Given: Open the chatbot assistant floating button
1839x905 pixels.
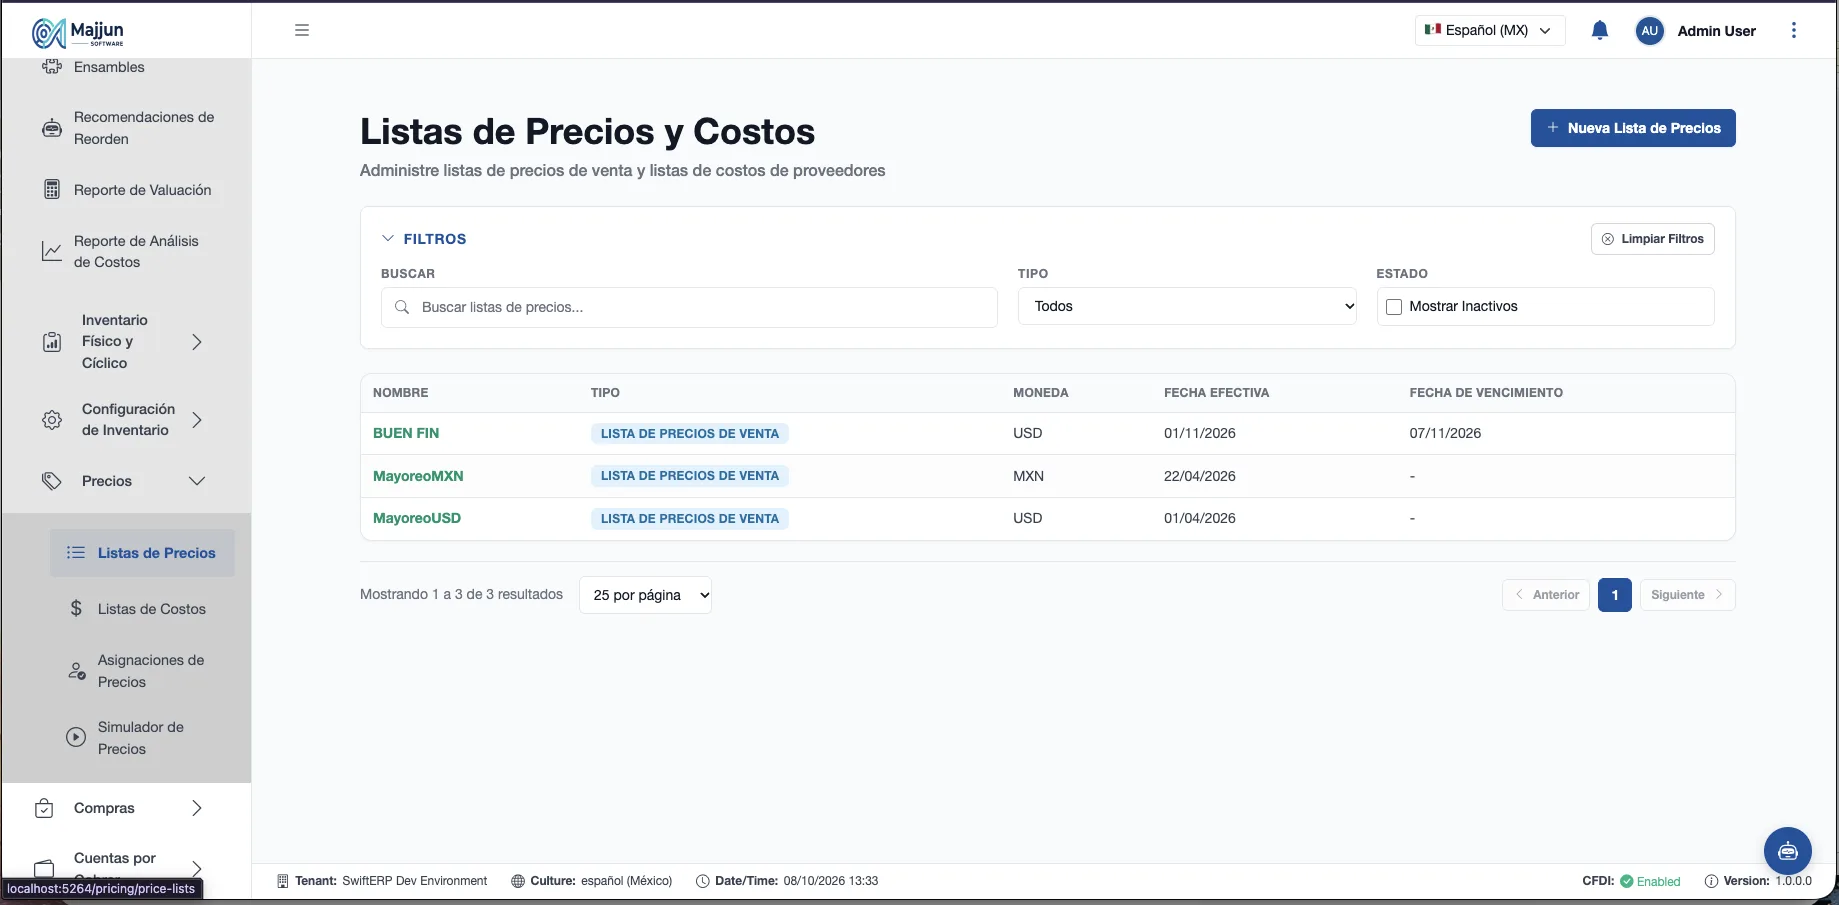Looking at the screenshot, I should tap(1788, 851).
